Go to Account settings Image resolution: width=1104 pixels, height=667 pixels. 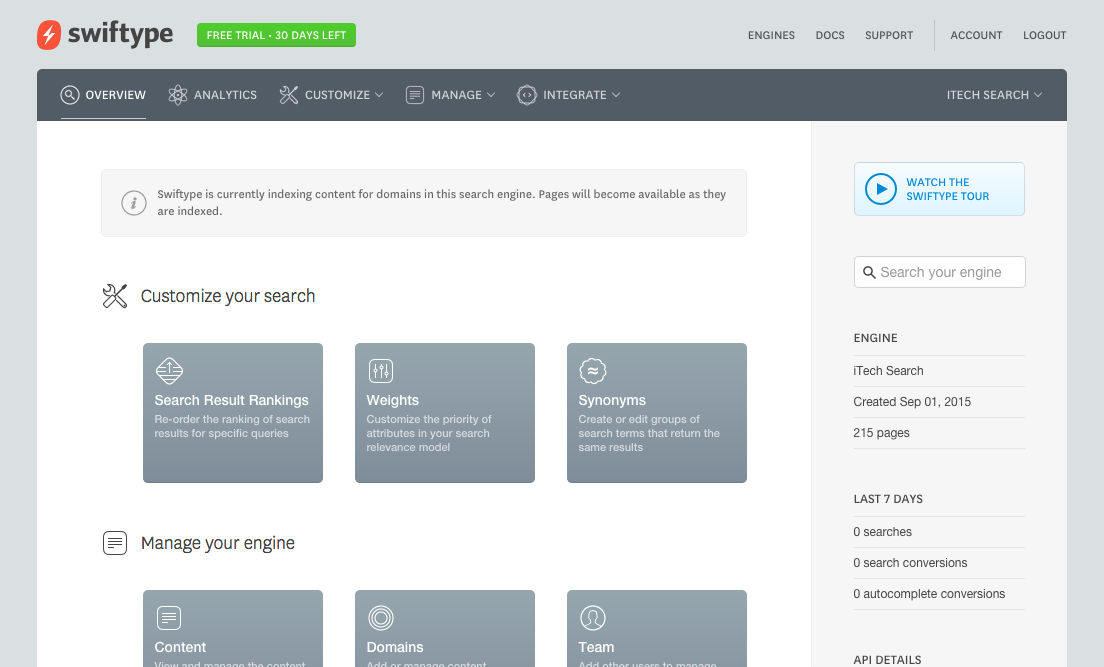976,35
